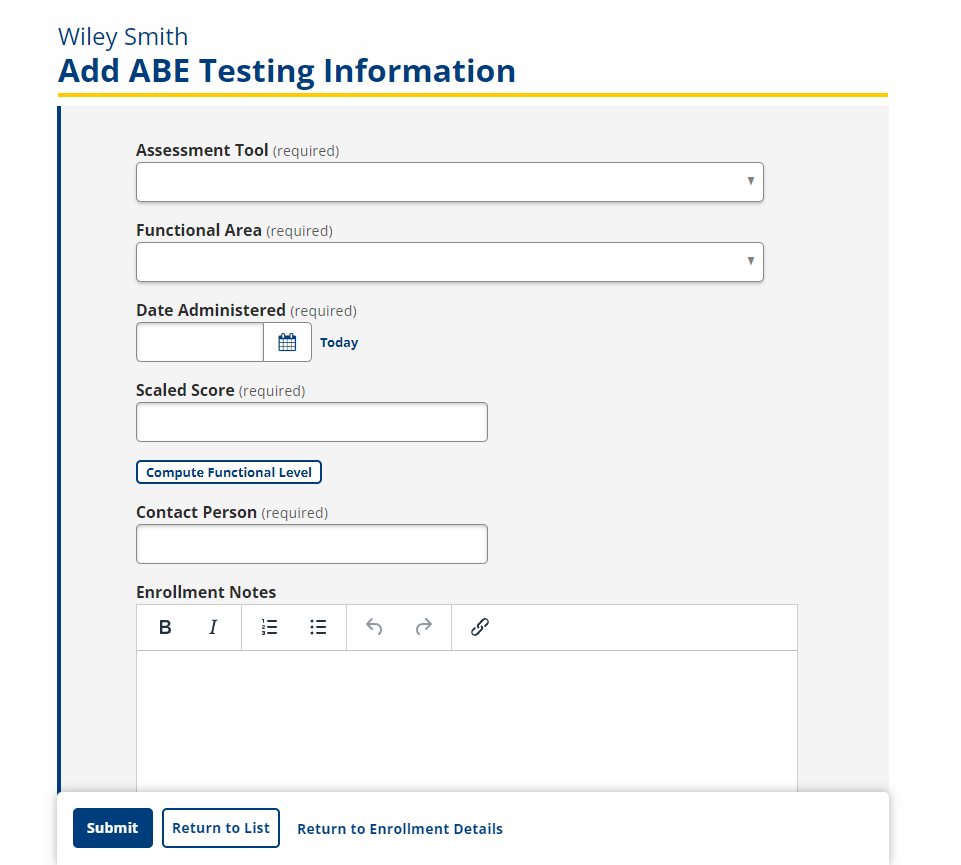961x865 pixels.
Task: Insert a numbered list in notes editor
Action: click(x=270, y=627)
